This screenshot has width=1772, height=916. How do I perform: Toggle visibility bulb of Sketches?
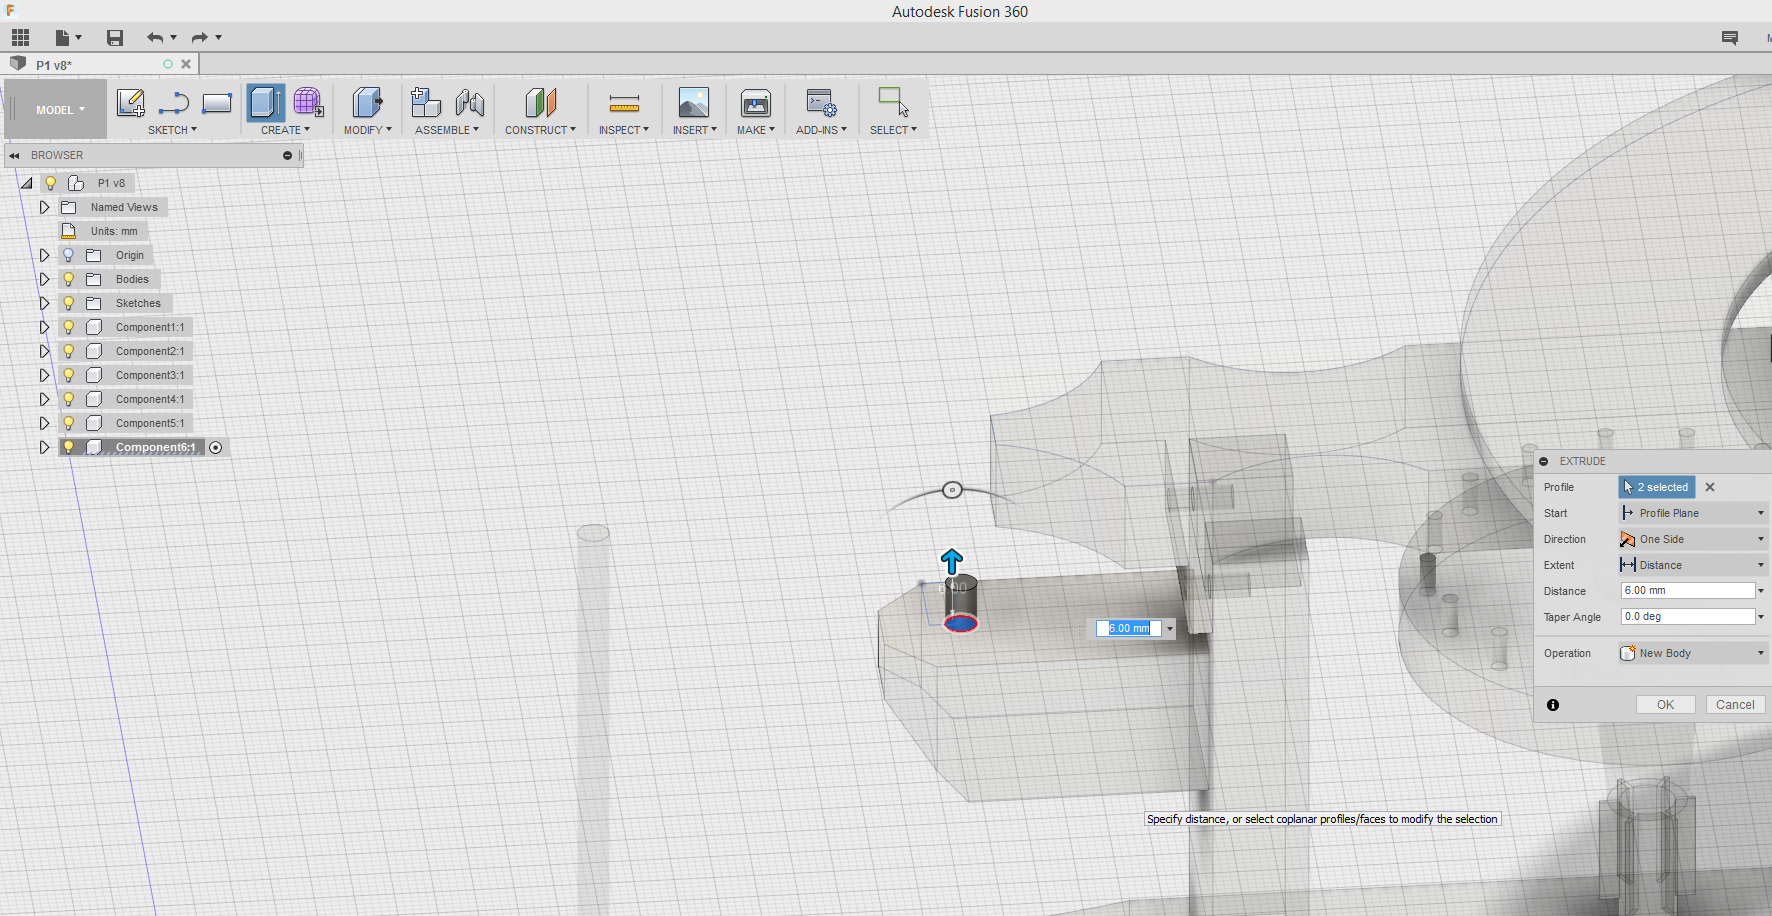click(x=68, y=303)
